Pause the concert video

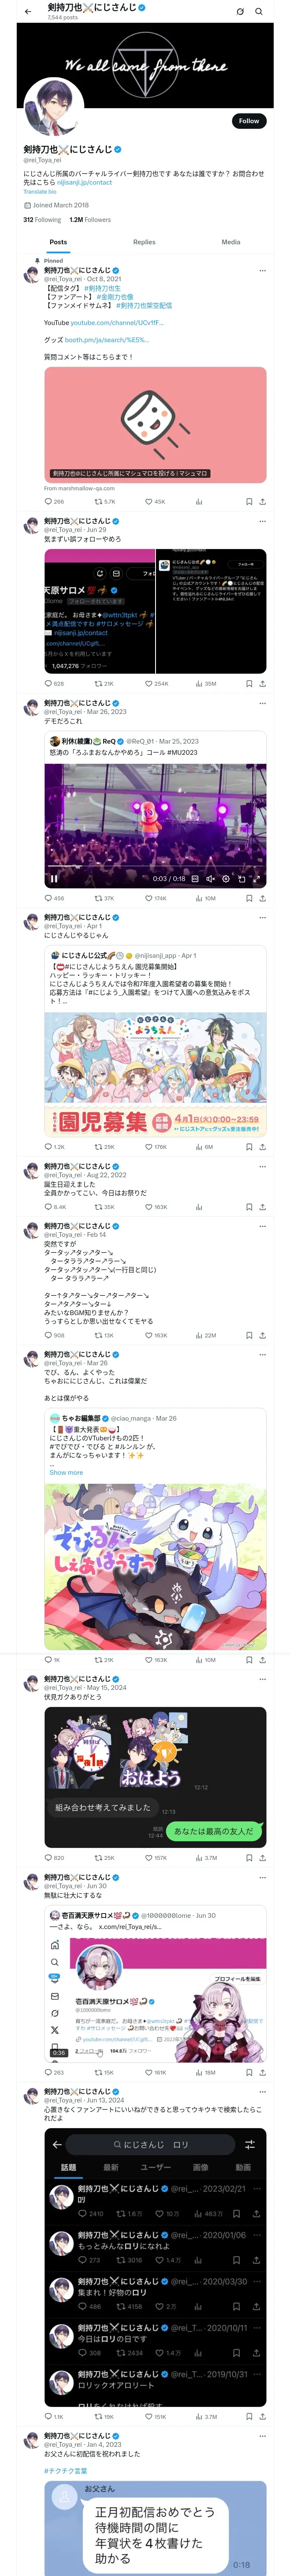[54, 879]
